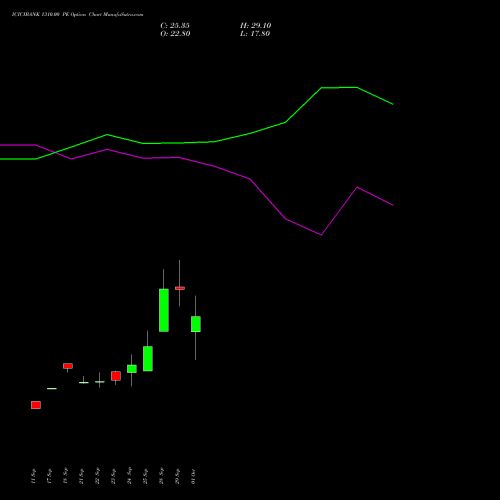Select the red candlestick for 23 Sep
This screenshot has height=500, width=500.
pos(116,376)
